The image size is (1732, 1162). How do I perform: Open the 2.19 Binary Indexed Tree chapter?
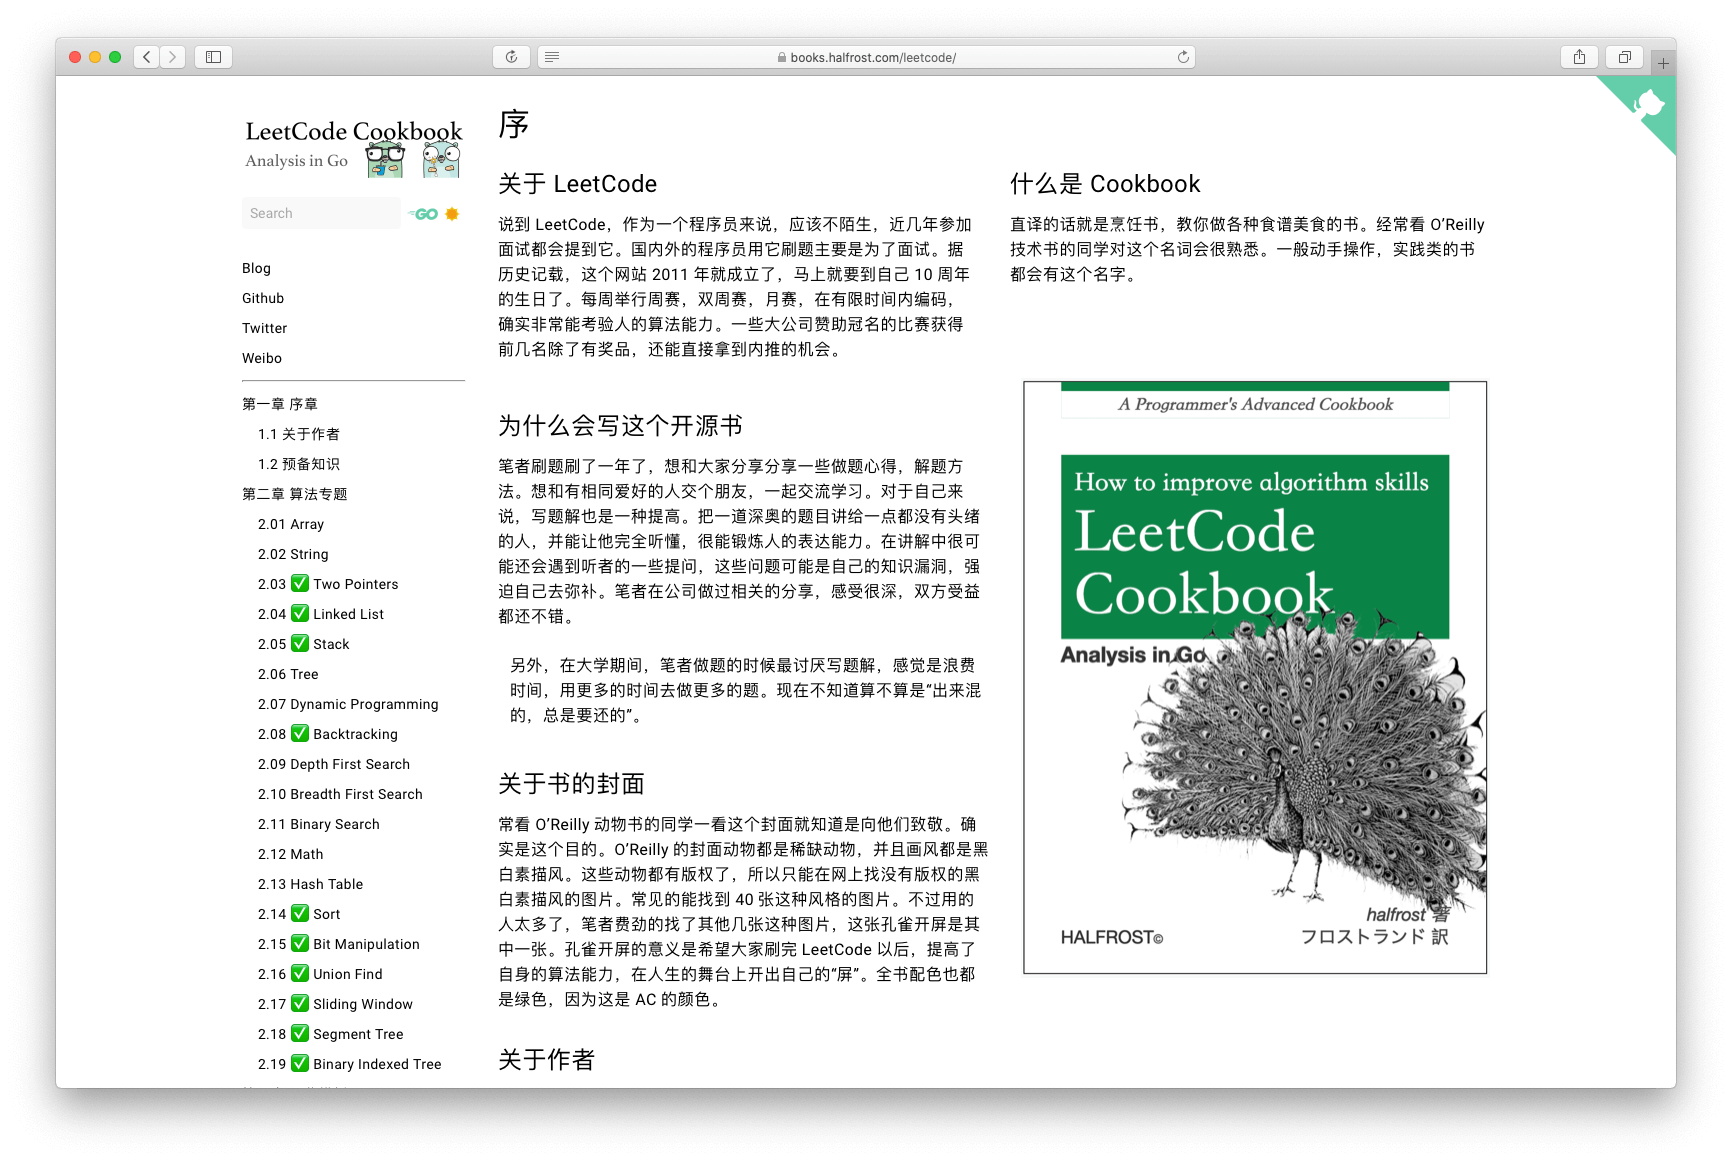(350, 1064)
